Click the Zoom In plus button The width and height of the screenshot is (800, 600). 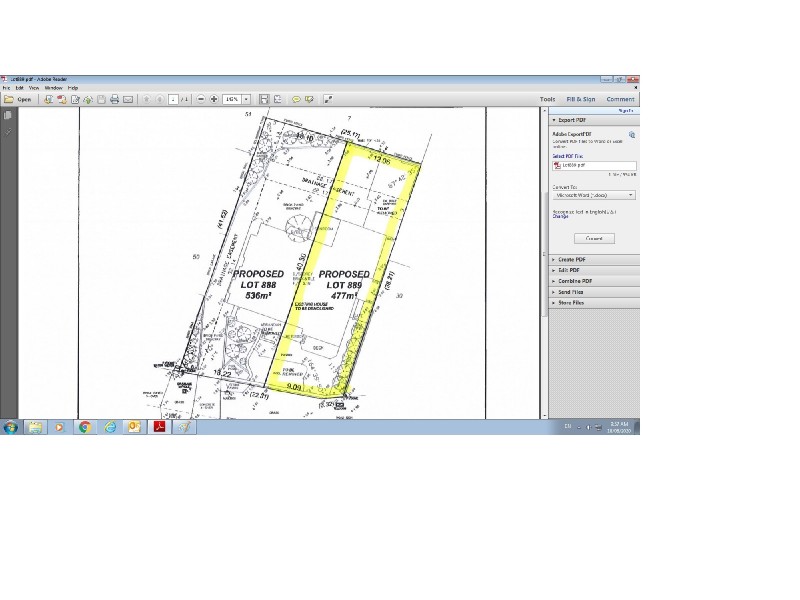(214, 99)
